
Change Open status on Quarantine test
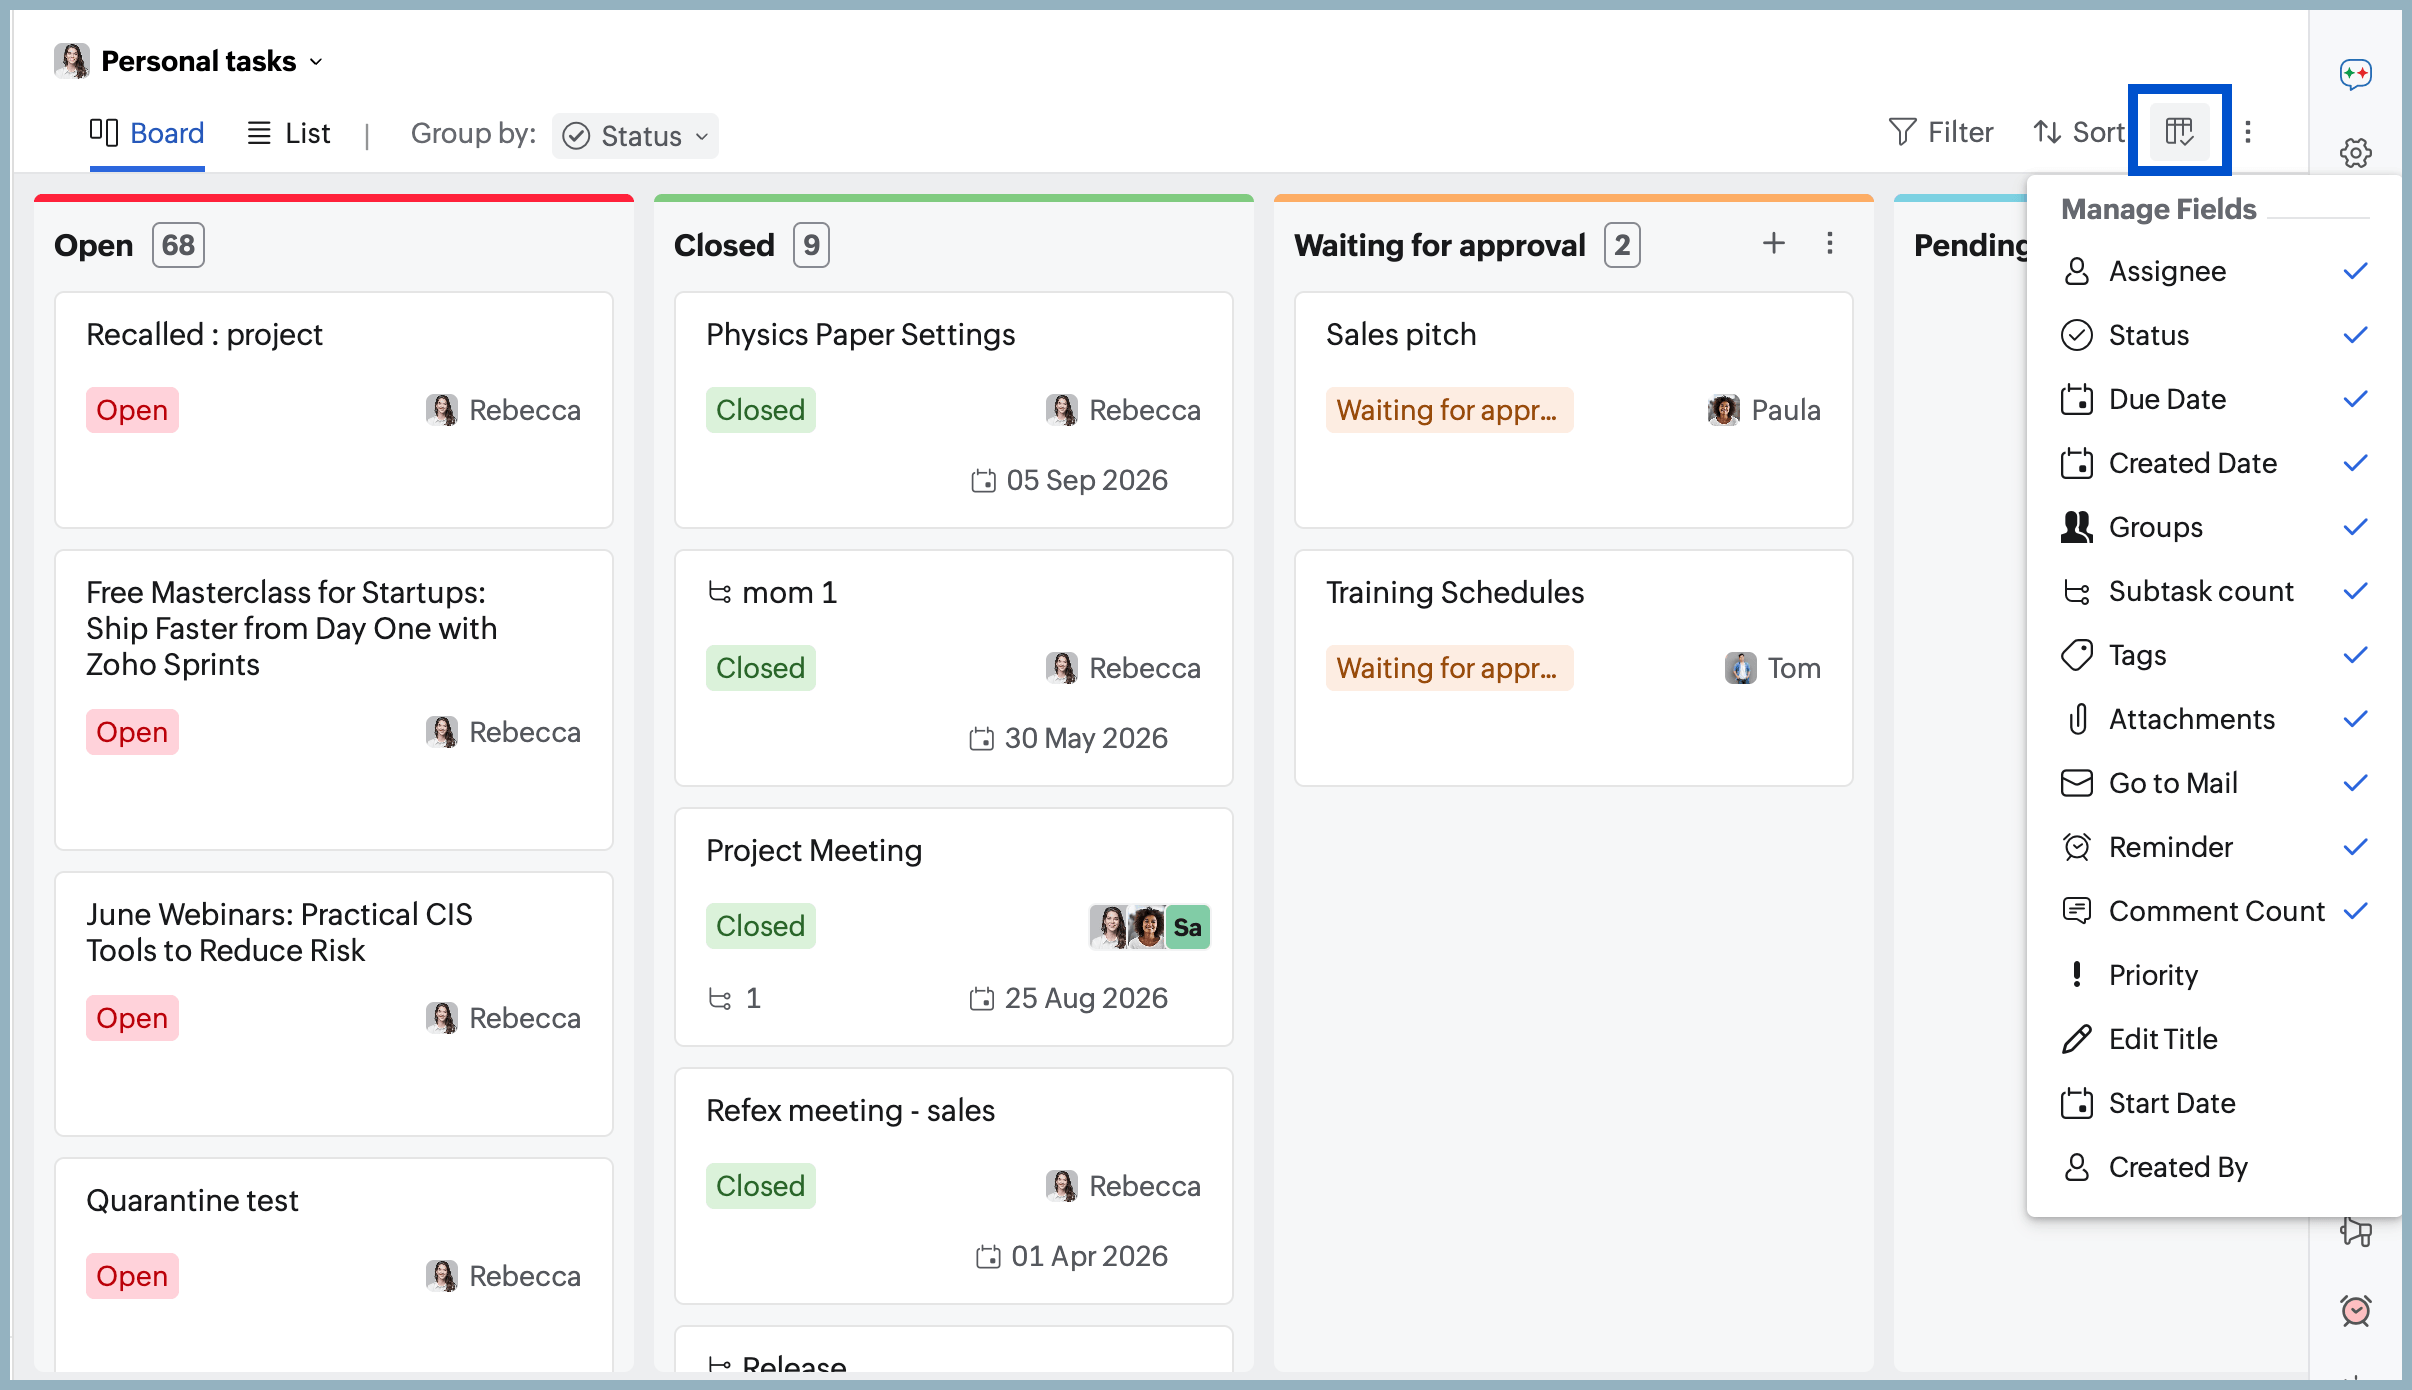pyautogui.click(x=132, y=1276)
